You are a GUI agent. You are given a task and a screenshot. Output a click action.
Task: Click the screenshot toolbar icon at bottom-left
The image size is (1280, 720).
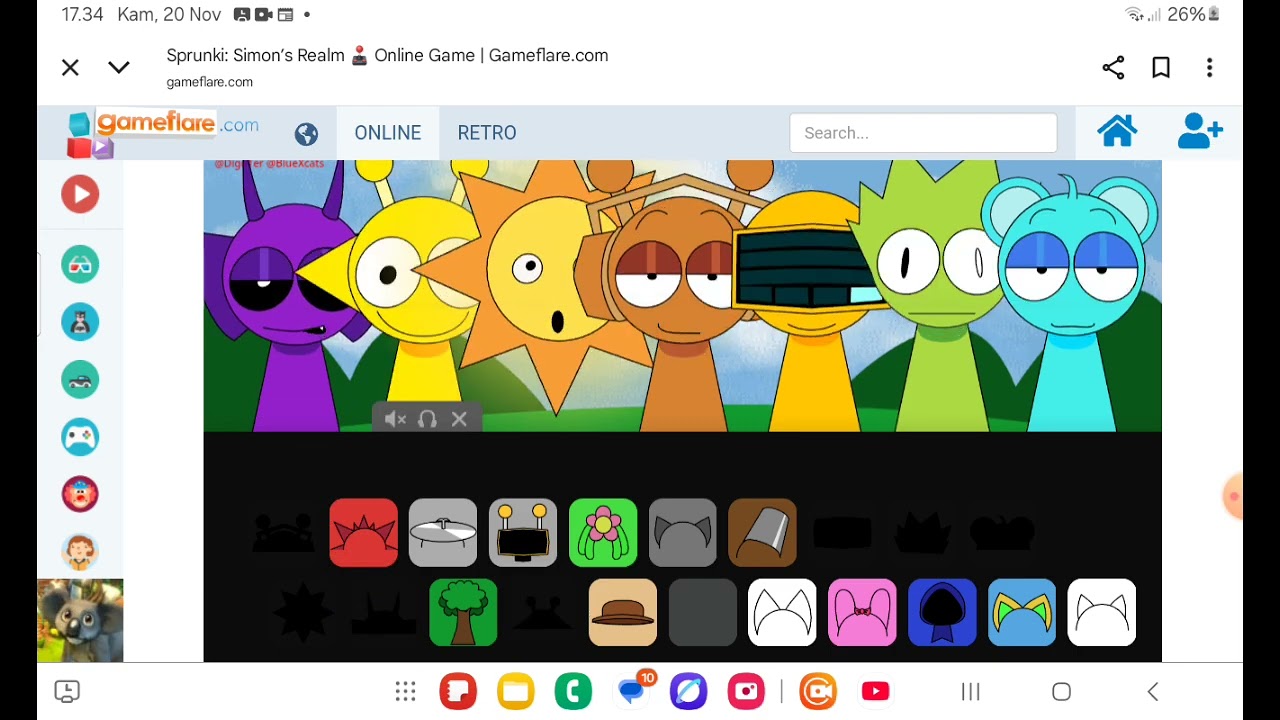[x=67, y=691]
